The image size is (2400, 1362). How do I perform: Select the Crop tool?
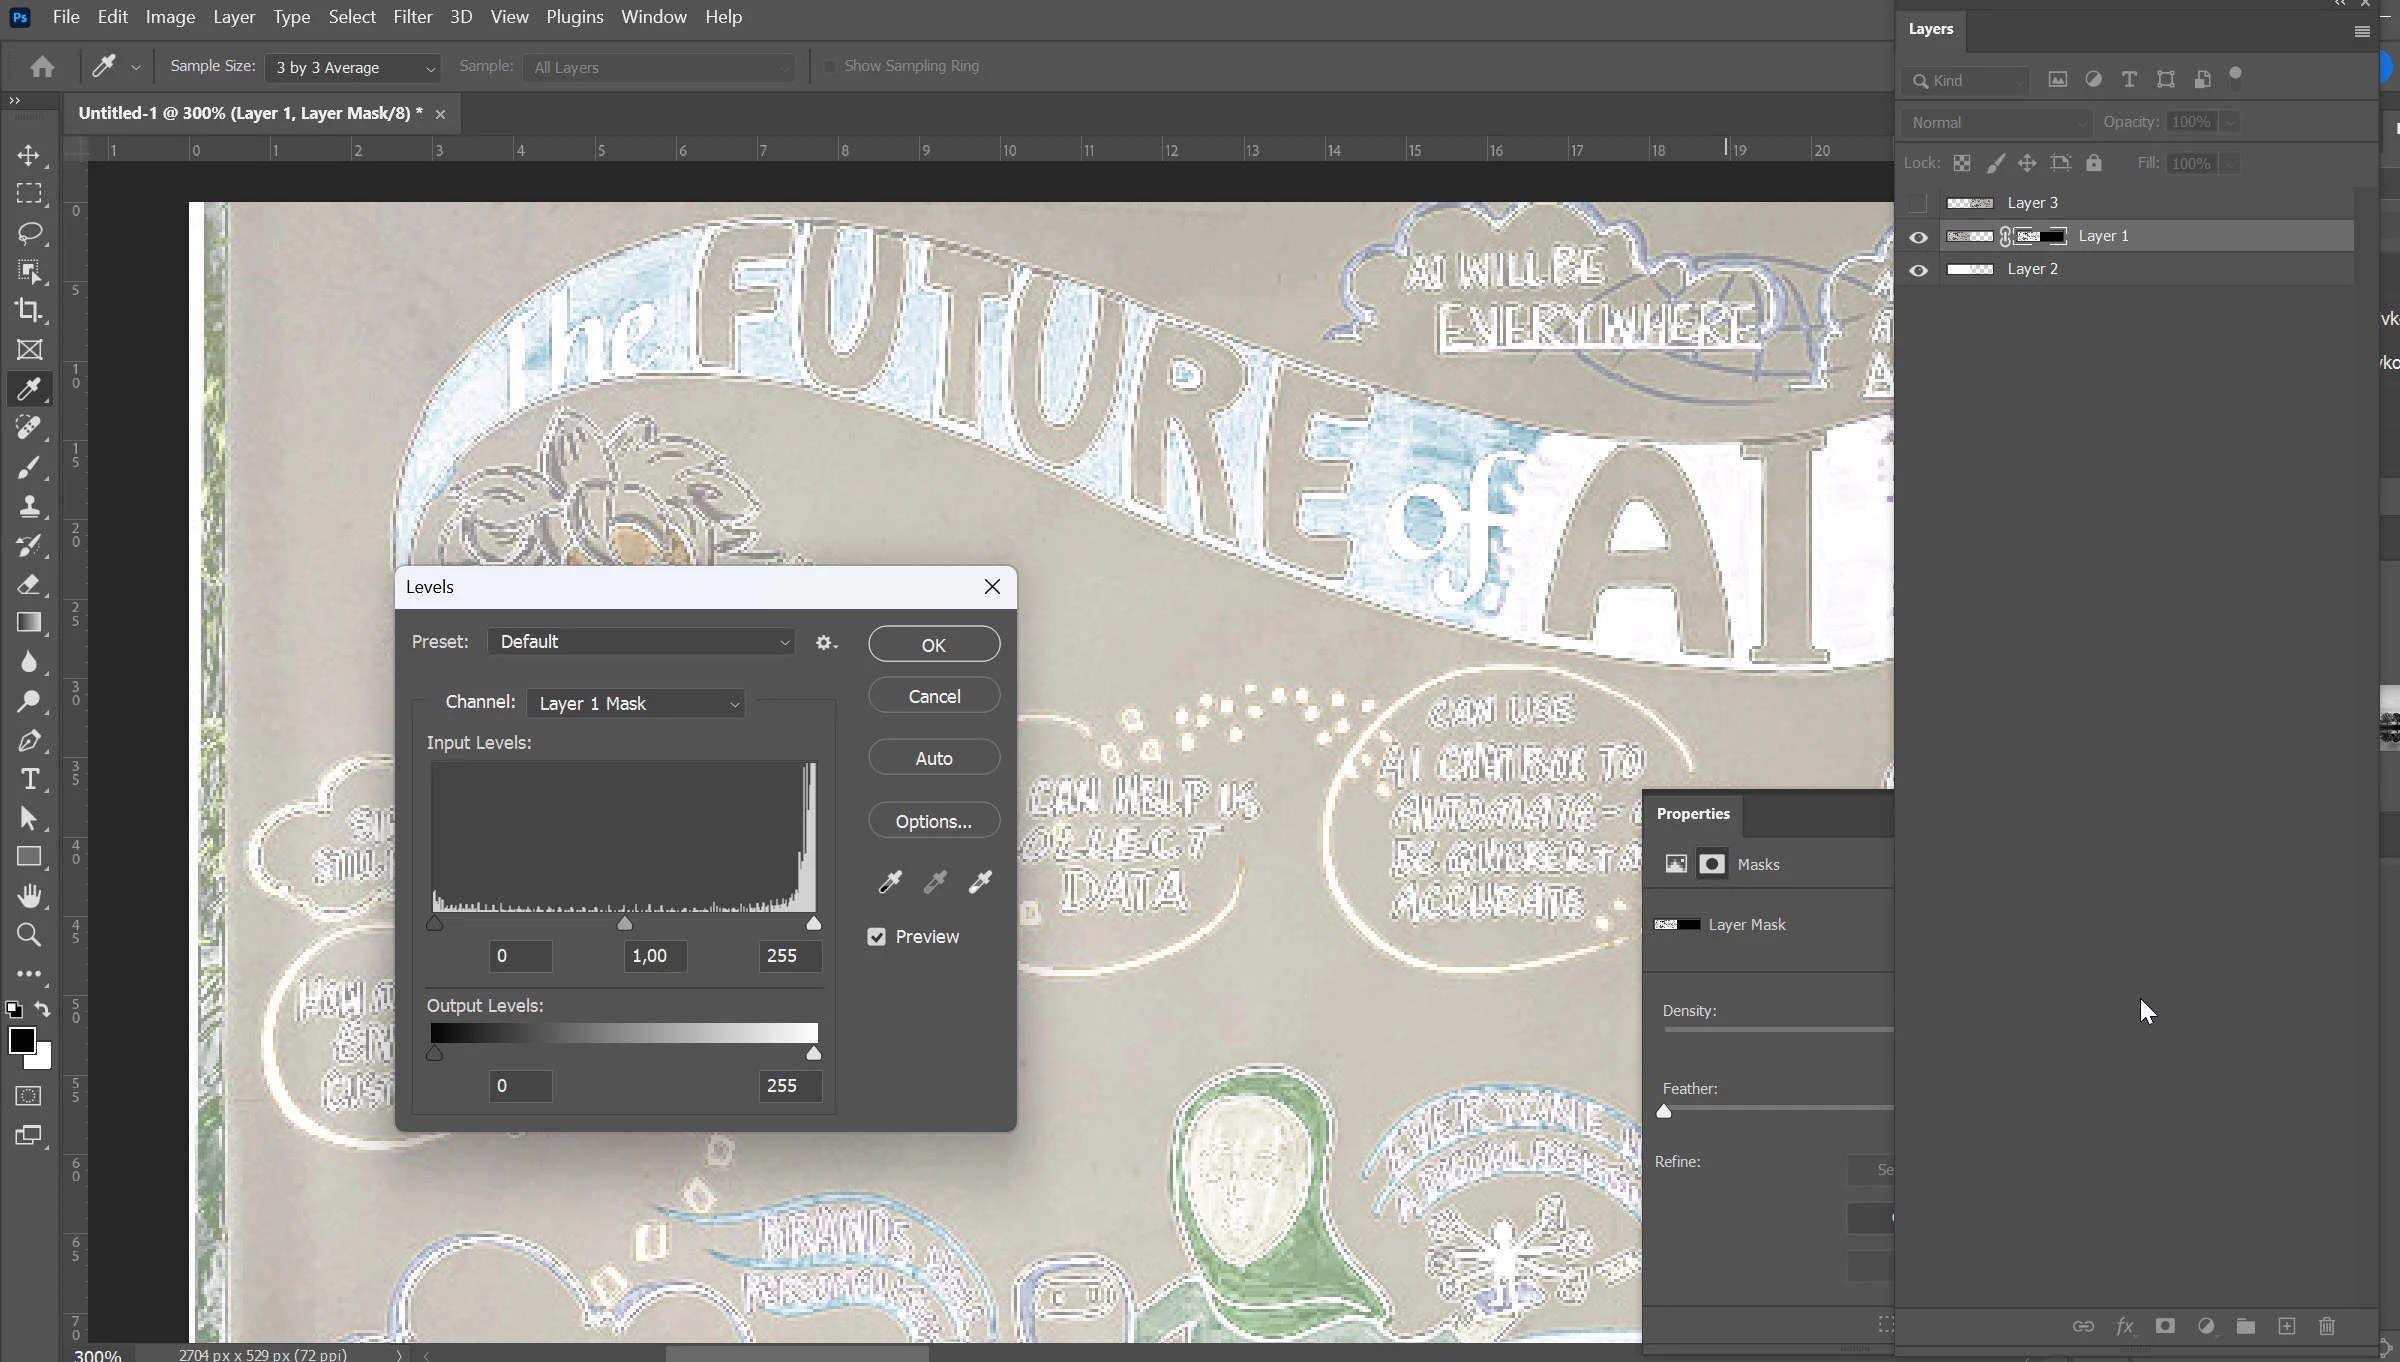click(x=28, y=310)
